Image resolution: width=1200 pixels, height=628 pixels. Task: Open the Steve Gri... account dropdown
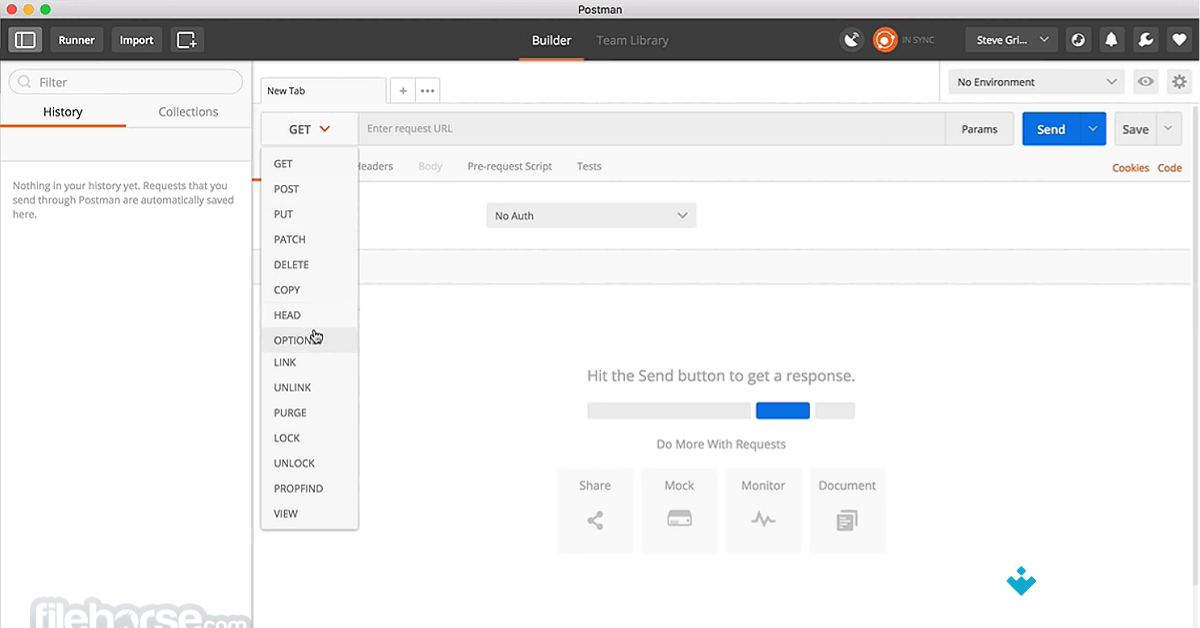pos(1010,39)
